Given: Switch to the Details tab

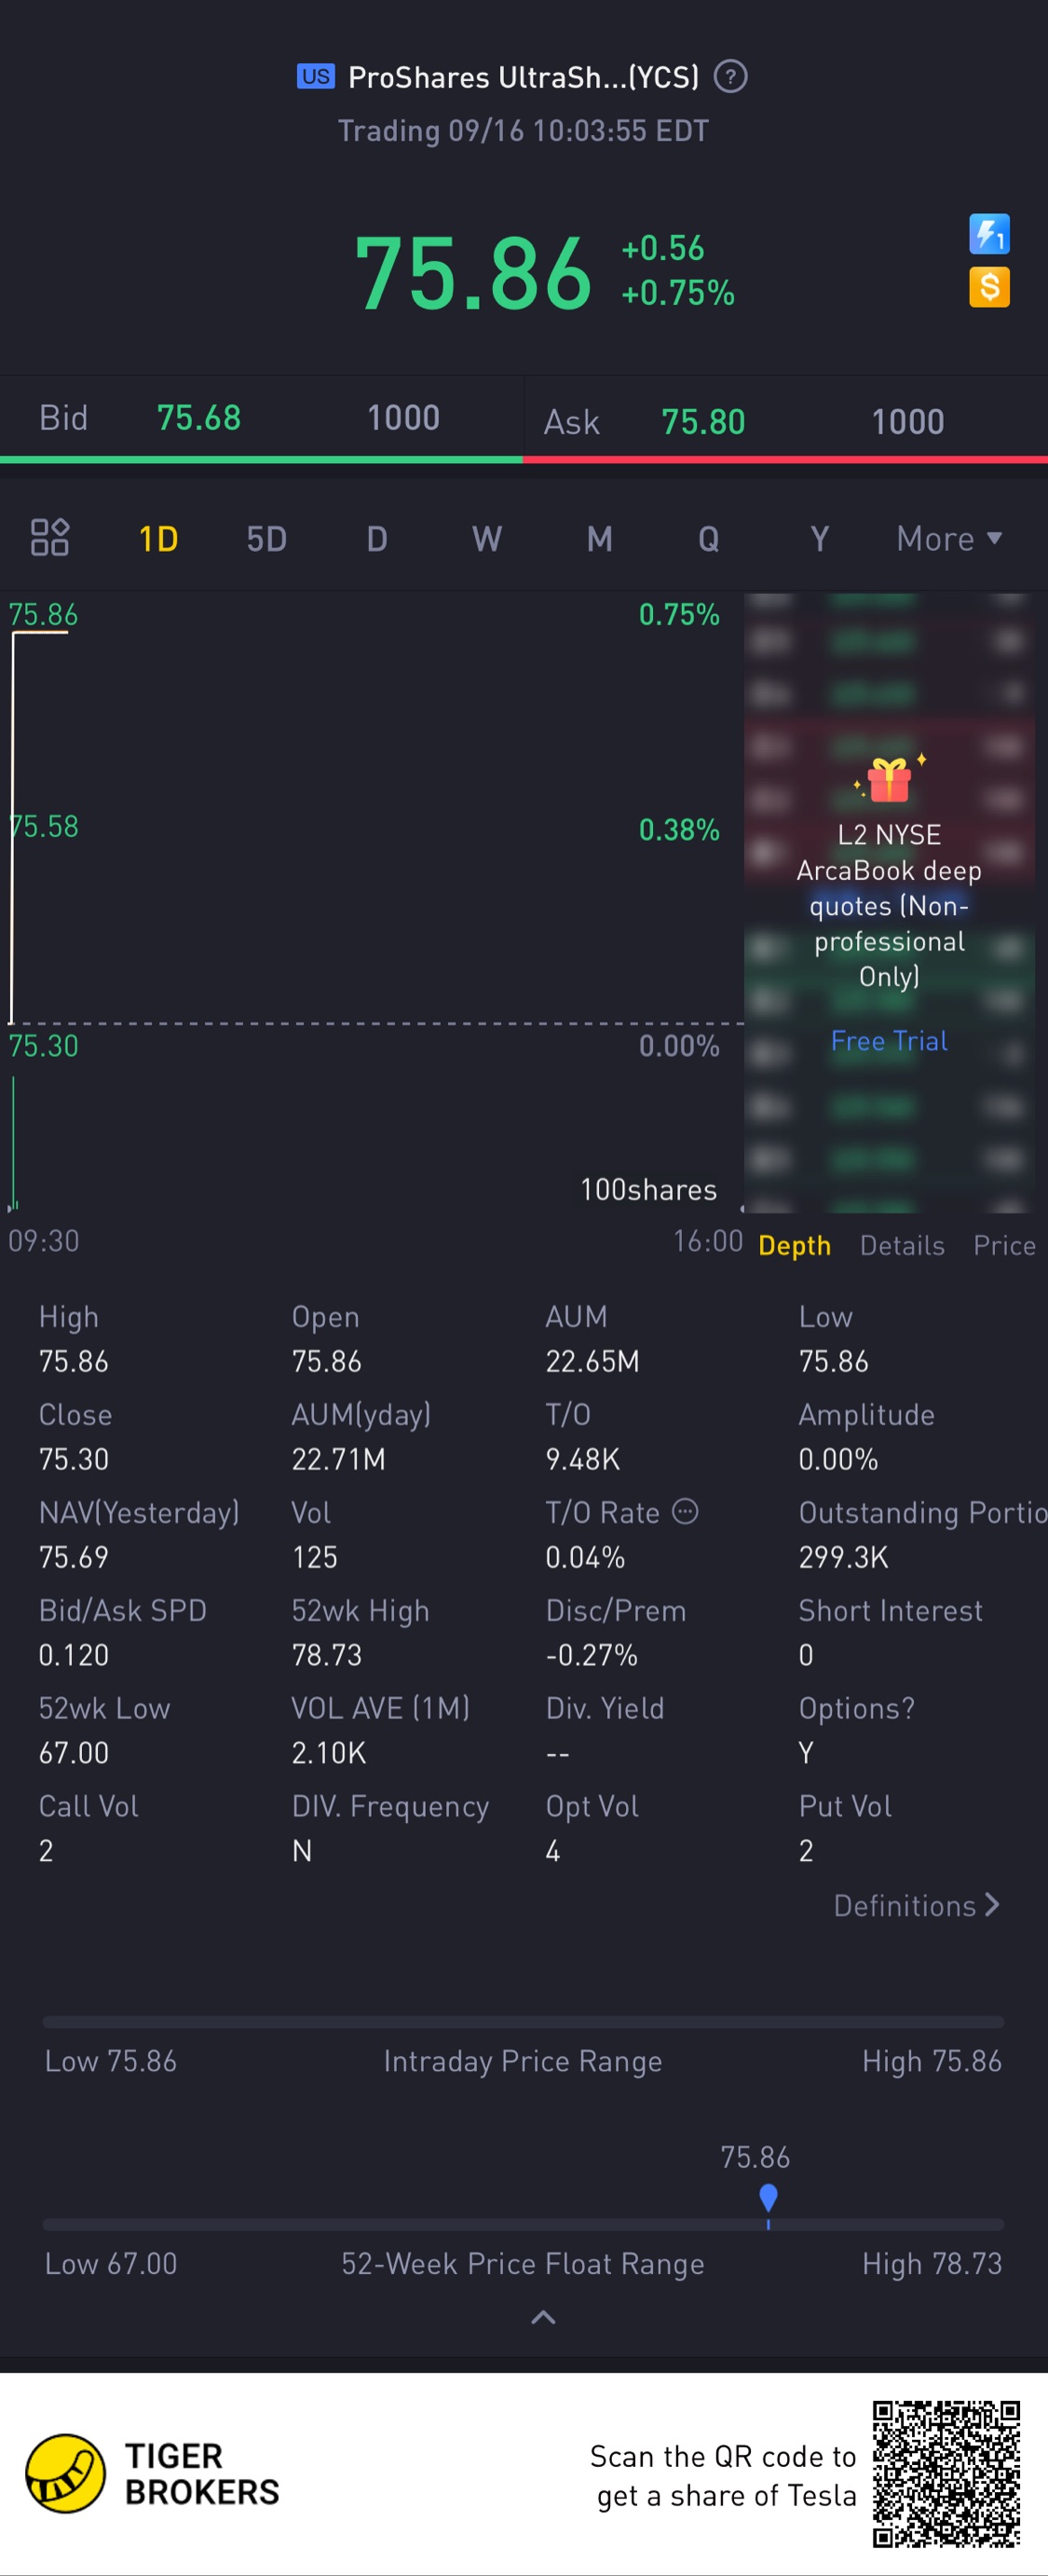Looking at the screenshot, I should [902, 1245].
